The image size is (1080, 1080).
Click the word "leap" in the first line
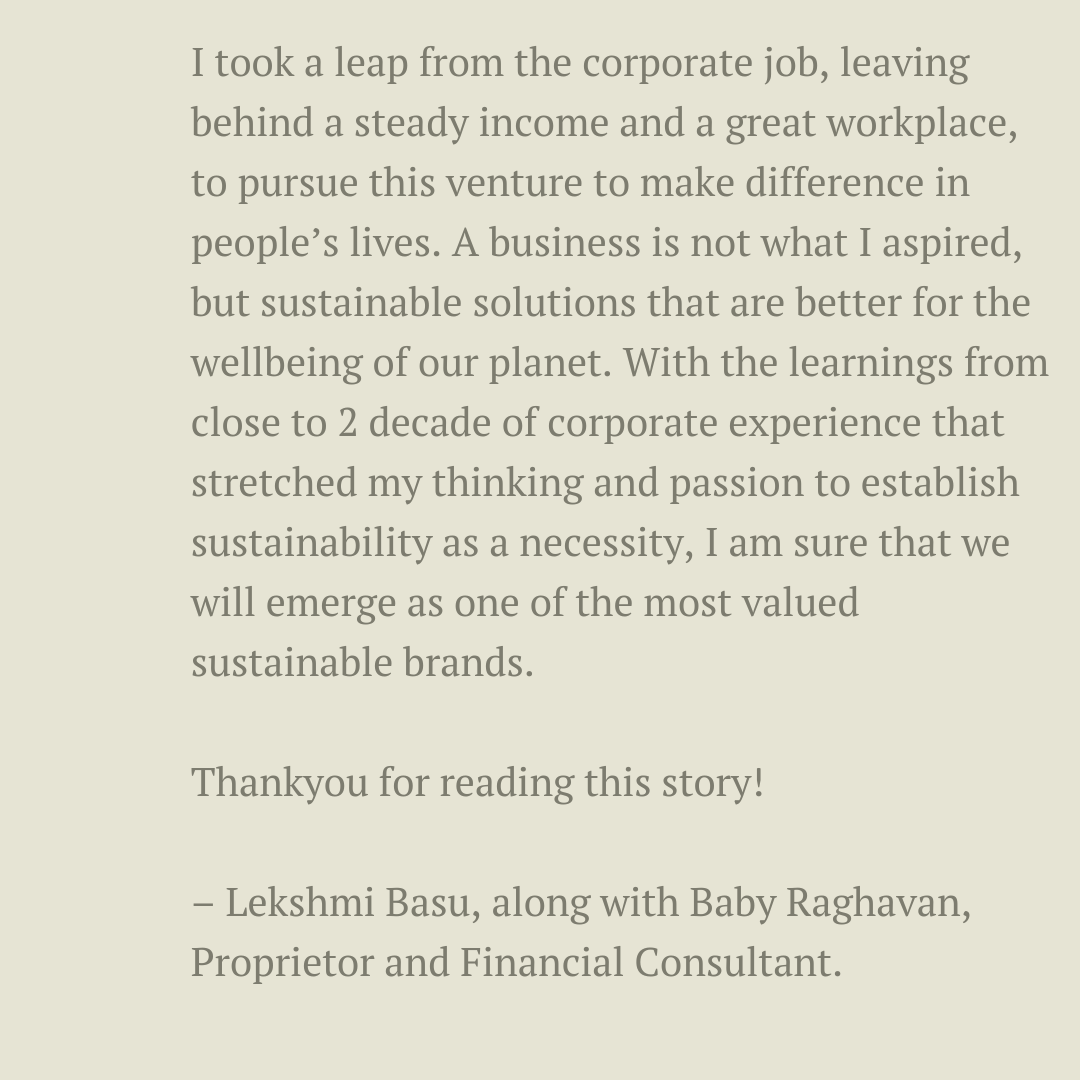[369, 64]
